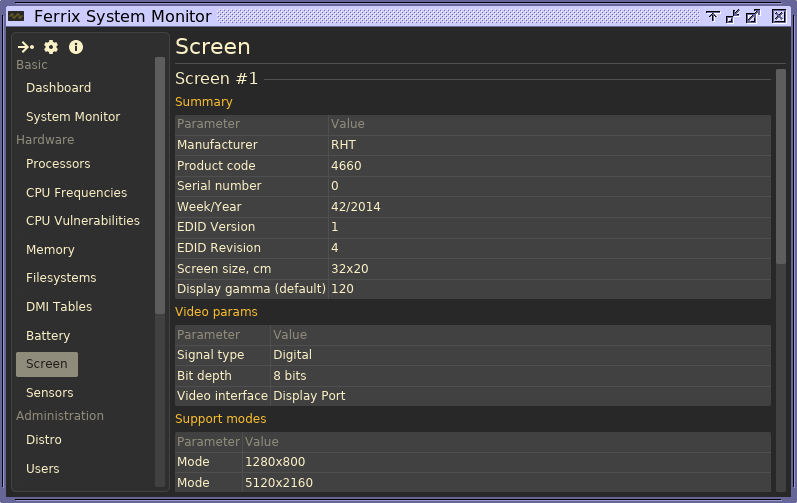Screen dimensions: 797x503
Task: Click the sidebar vertical scrollbar
Action: (x=160, y=185)
